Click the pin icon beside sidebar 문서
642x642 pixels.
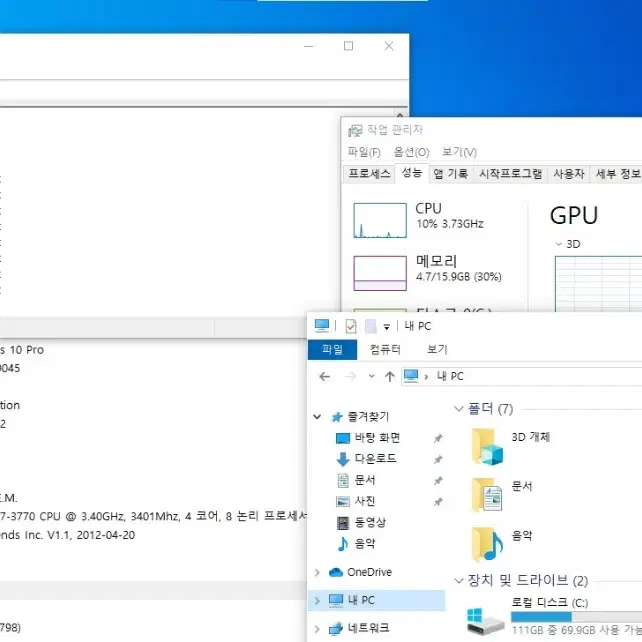point(438,480)
